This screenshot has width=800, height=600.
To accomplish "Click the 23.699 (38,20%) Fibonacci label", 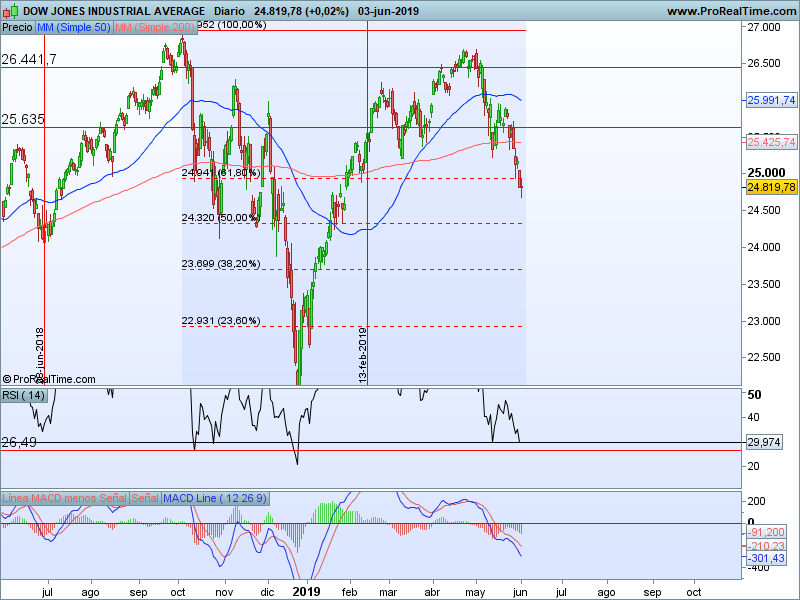I will (x=221, y=263).
